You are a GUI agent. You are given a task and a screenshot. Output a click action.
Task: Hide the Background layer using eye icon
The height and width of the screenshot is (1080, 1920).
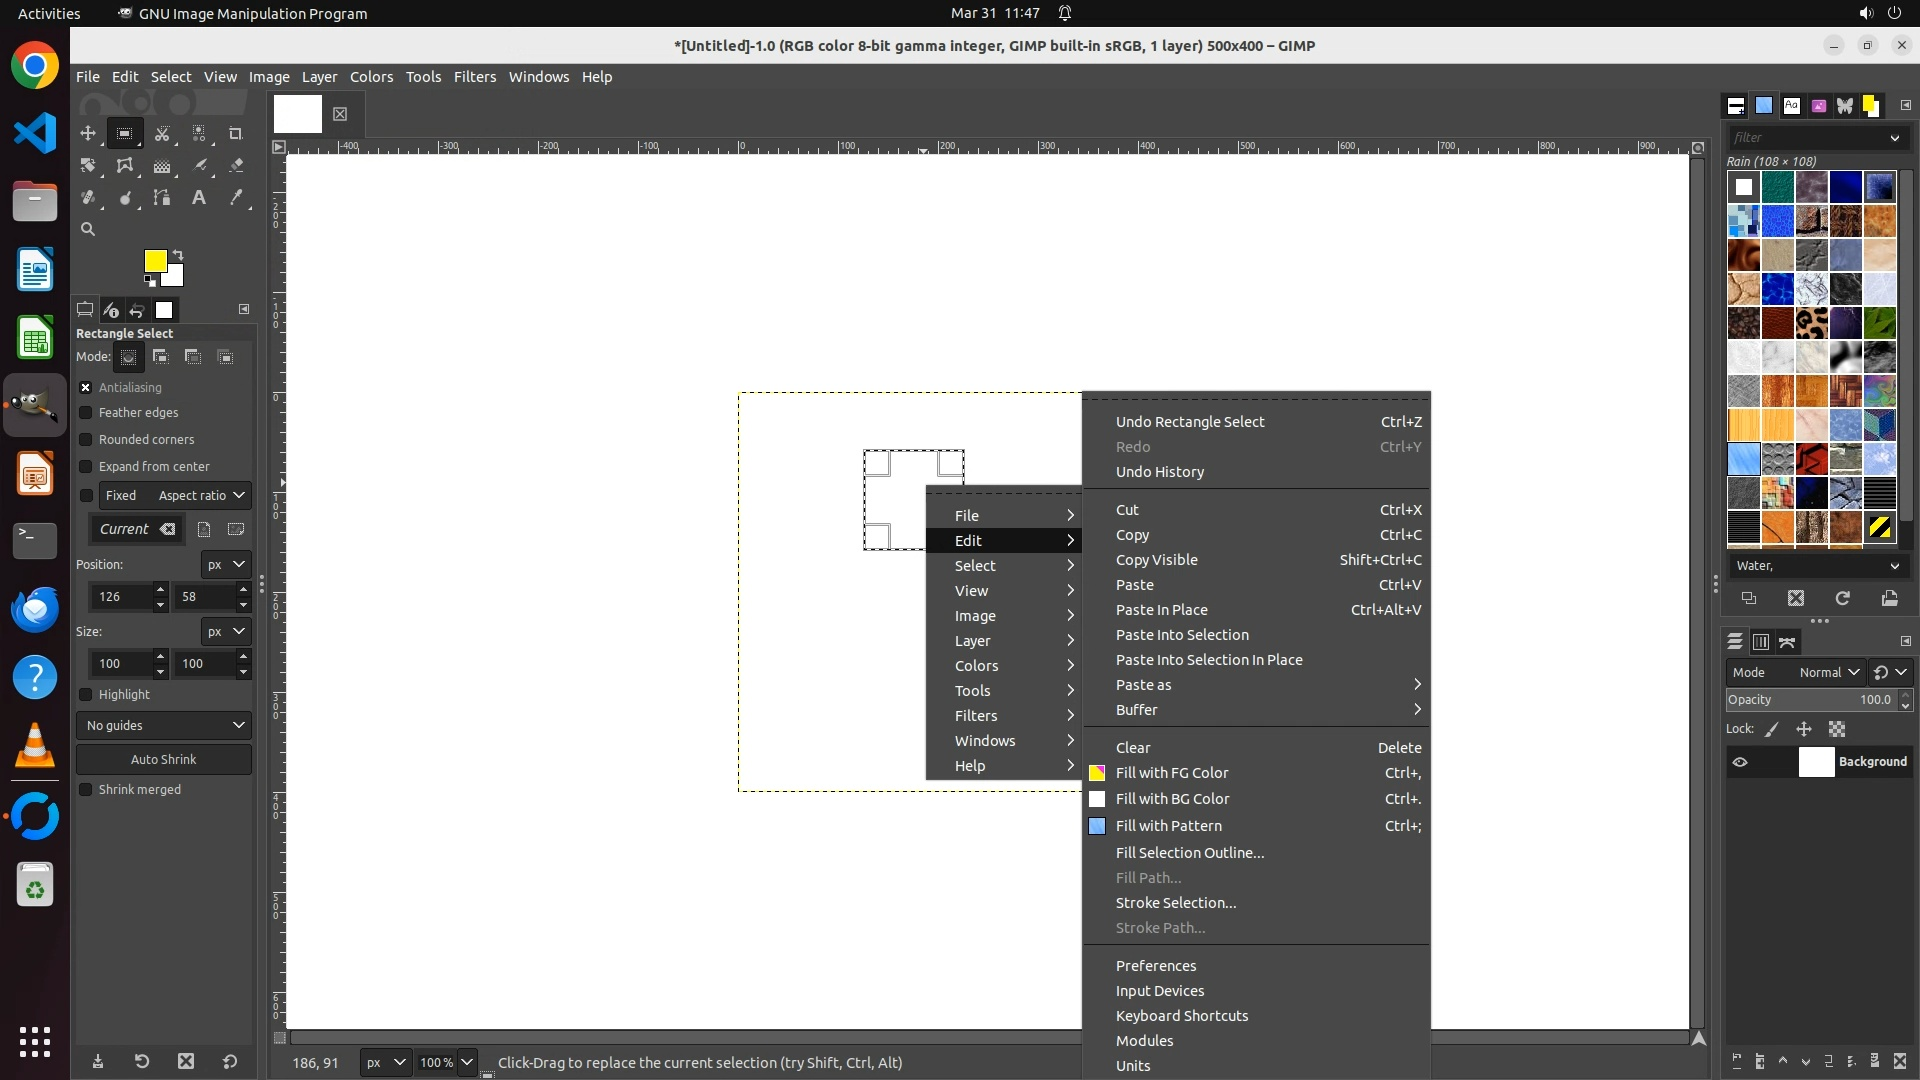(1740, 762)
